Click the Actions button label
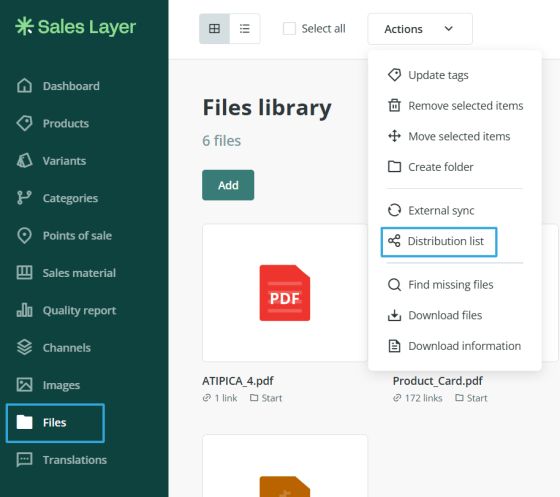Viewport: 560px width, 497px height. point(403,29)
